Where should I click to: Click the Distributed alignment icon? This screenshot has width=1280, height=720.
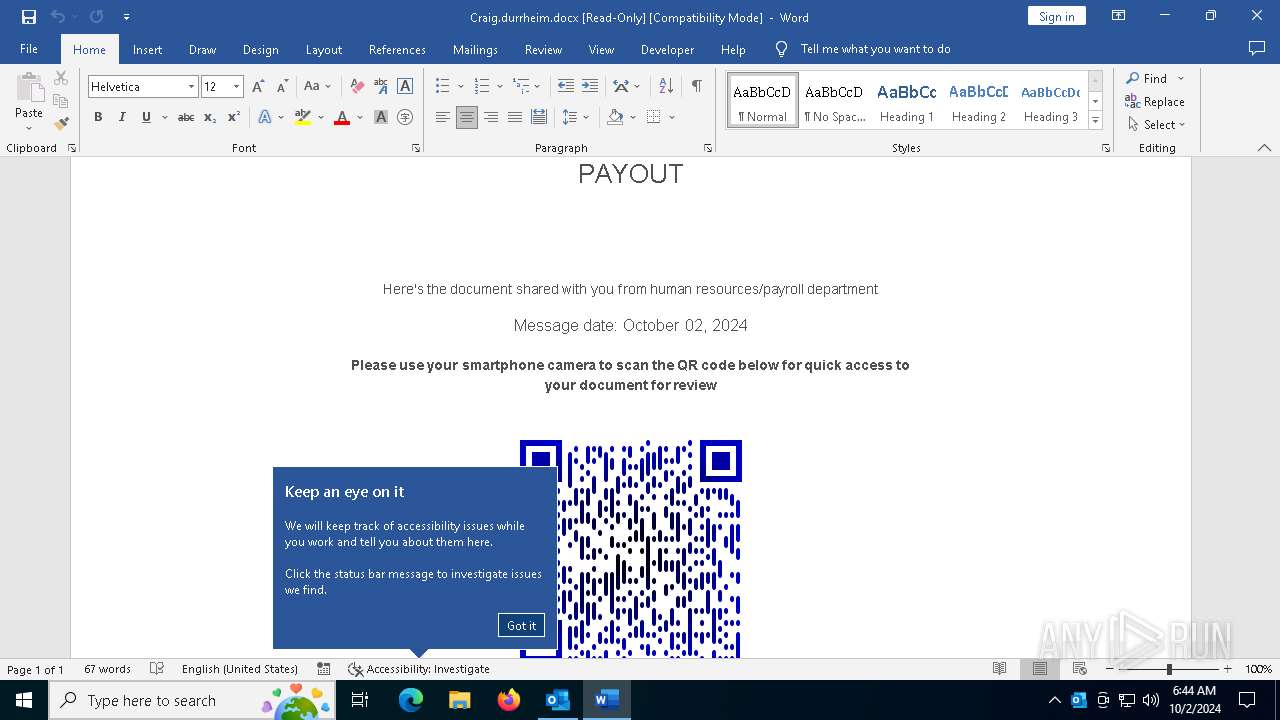539,117
